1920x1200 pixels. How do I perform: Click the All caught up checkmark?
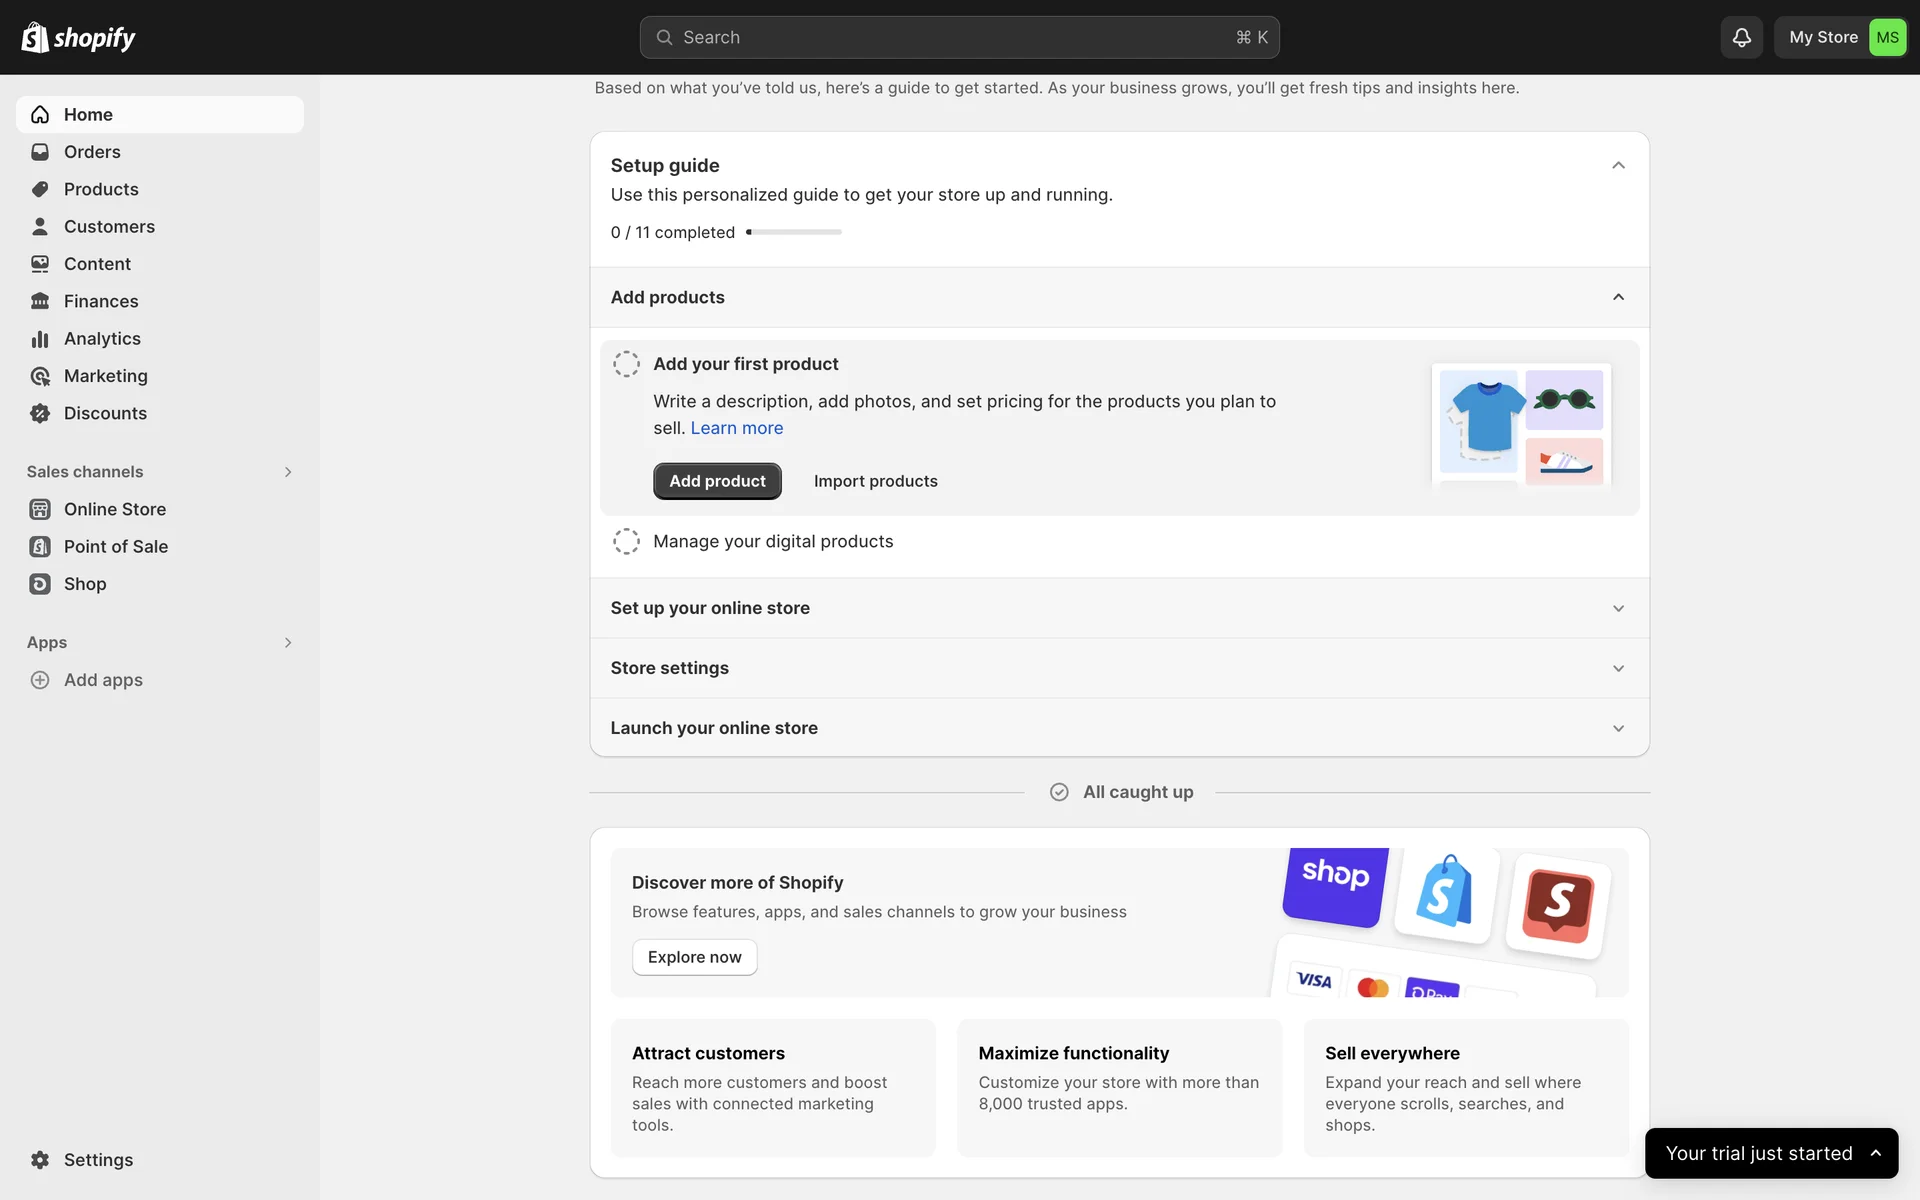pyautogui.click(x=1059, y=792)
